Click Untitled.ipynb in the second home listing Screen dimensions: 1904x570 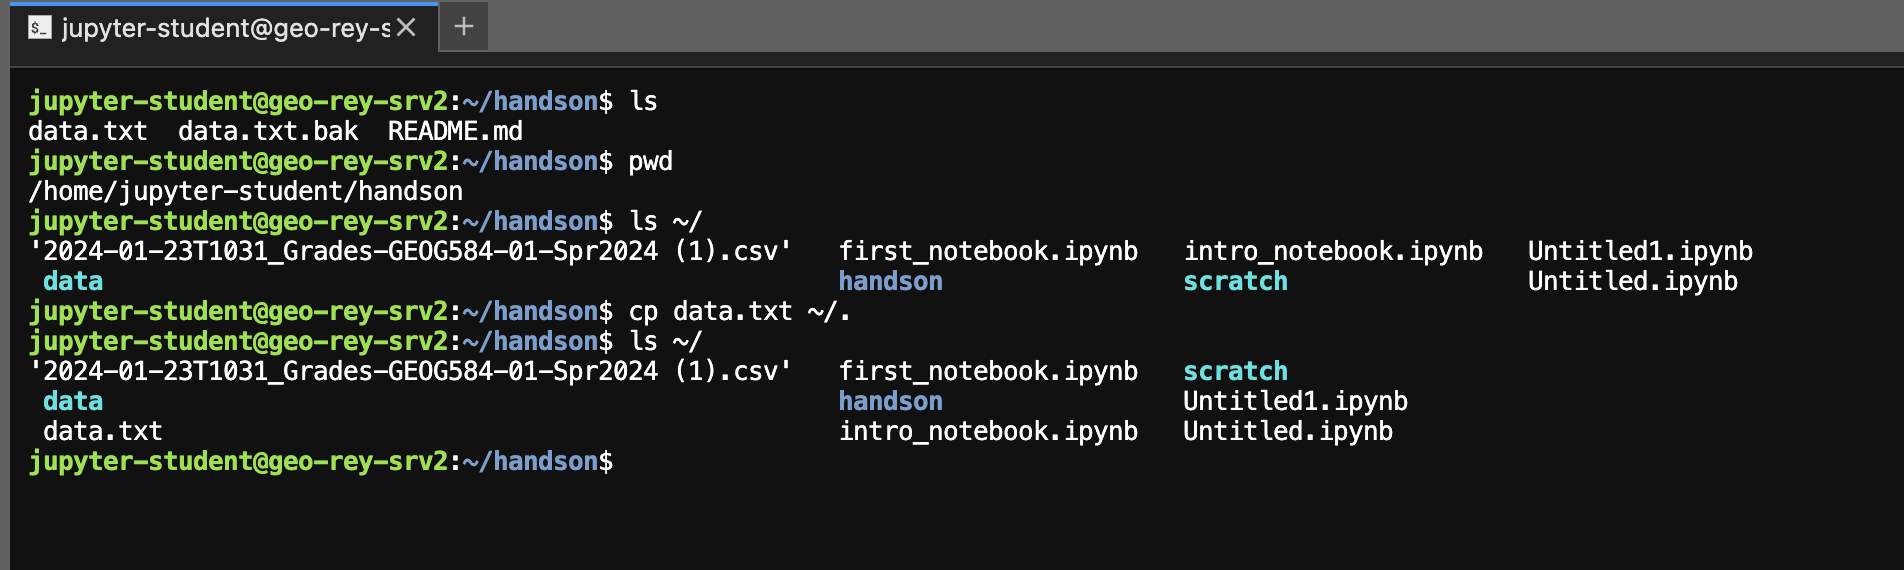pos(1287,431)
